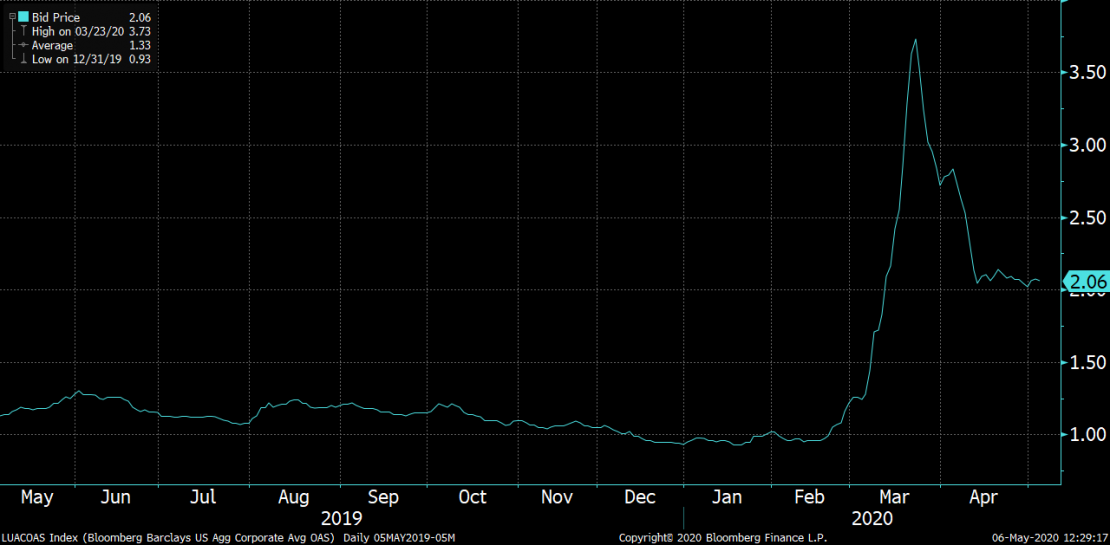Click the Average marker icon in legend
The image size is (1110, 545).
(x=24, y=46)
